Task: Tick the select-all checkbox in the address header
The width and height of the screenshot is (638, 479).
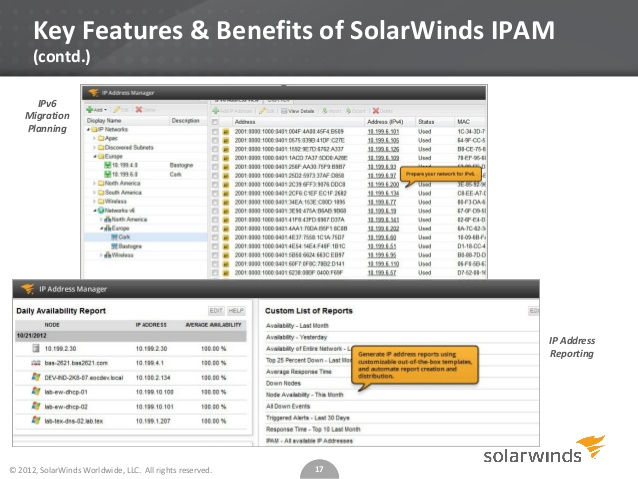Action: (215, 122)
